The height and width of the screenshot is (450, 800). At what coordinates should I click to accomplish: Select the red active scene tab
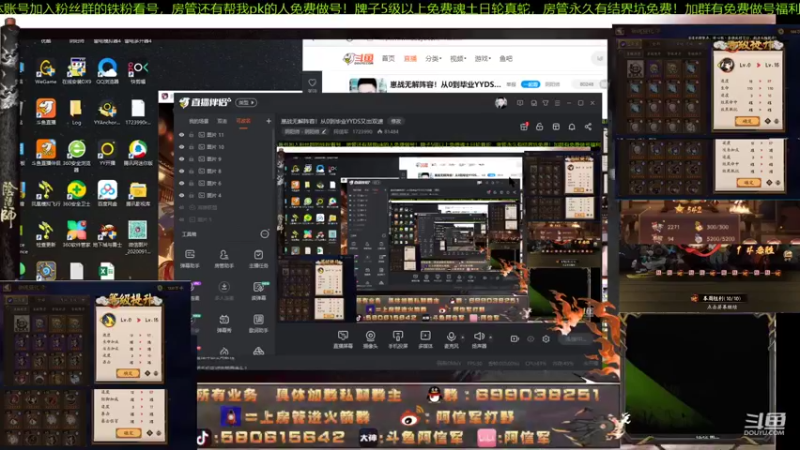243,121
